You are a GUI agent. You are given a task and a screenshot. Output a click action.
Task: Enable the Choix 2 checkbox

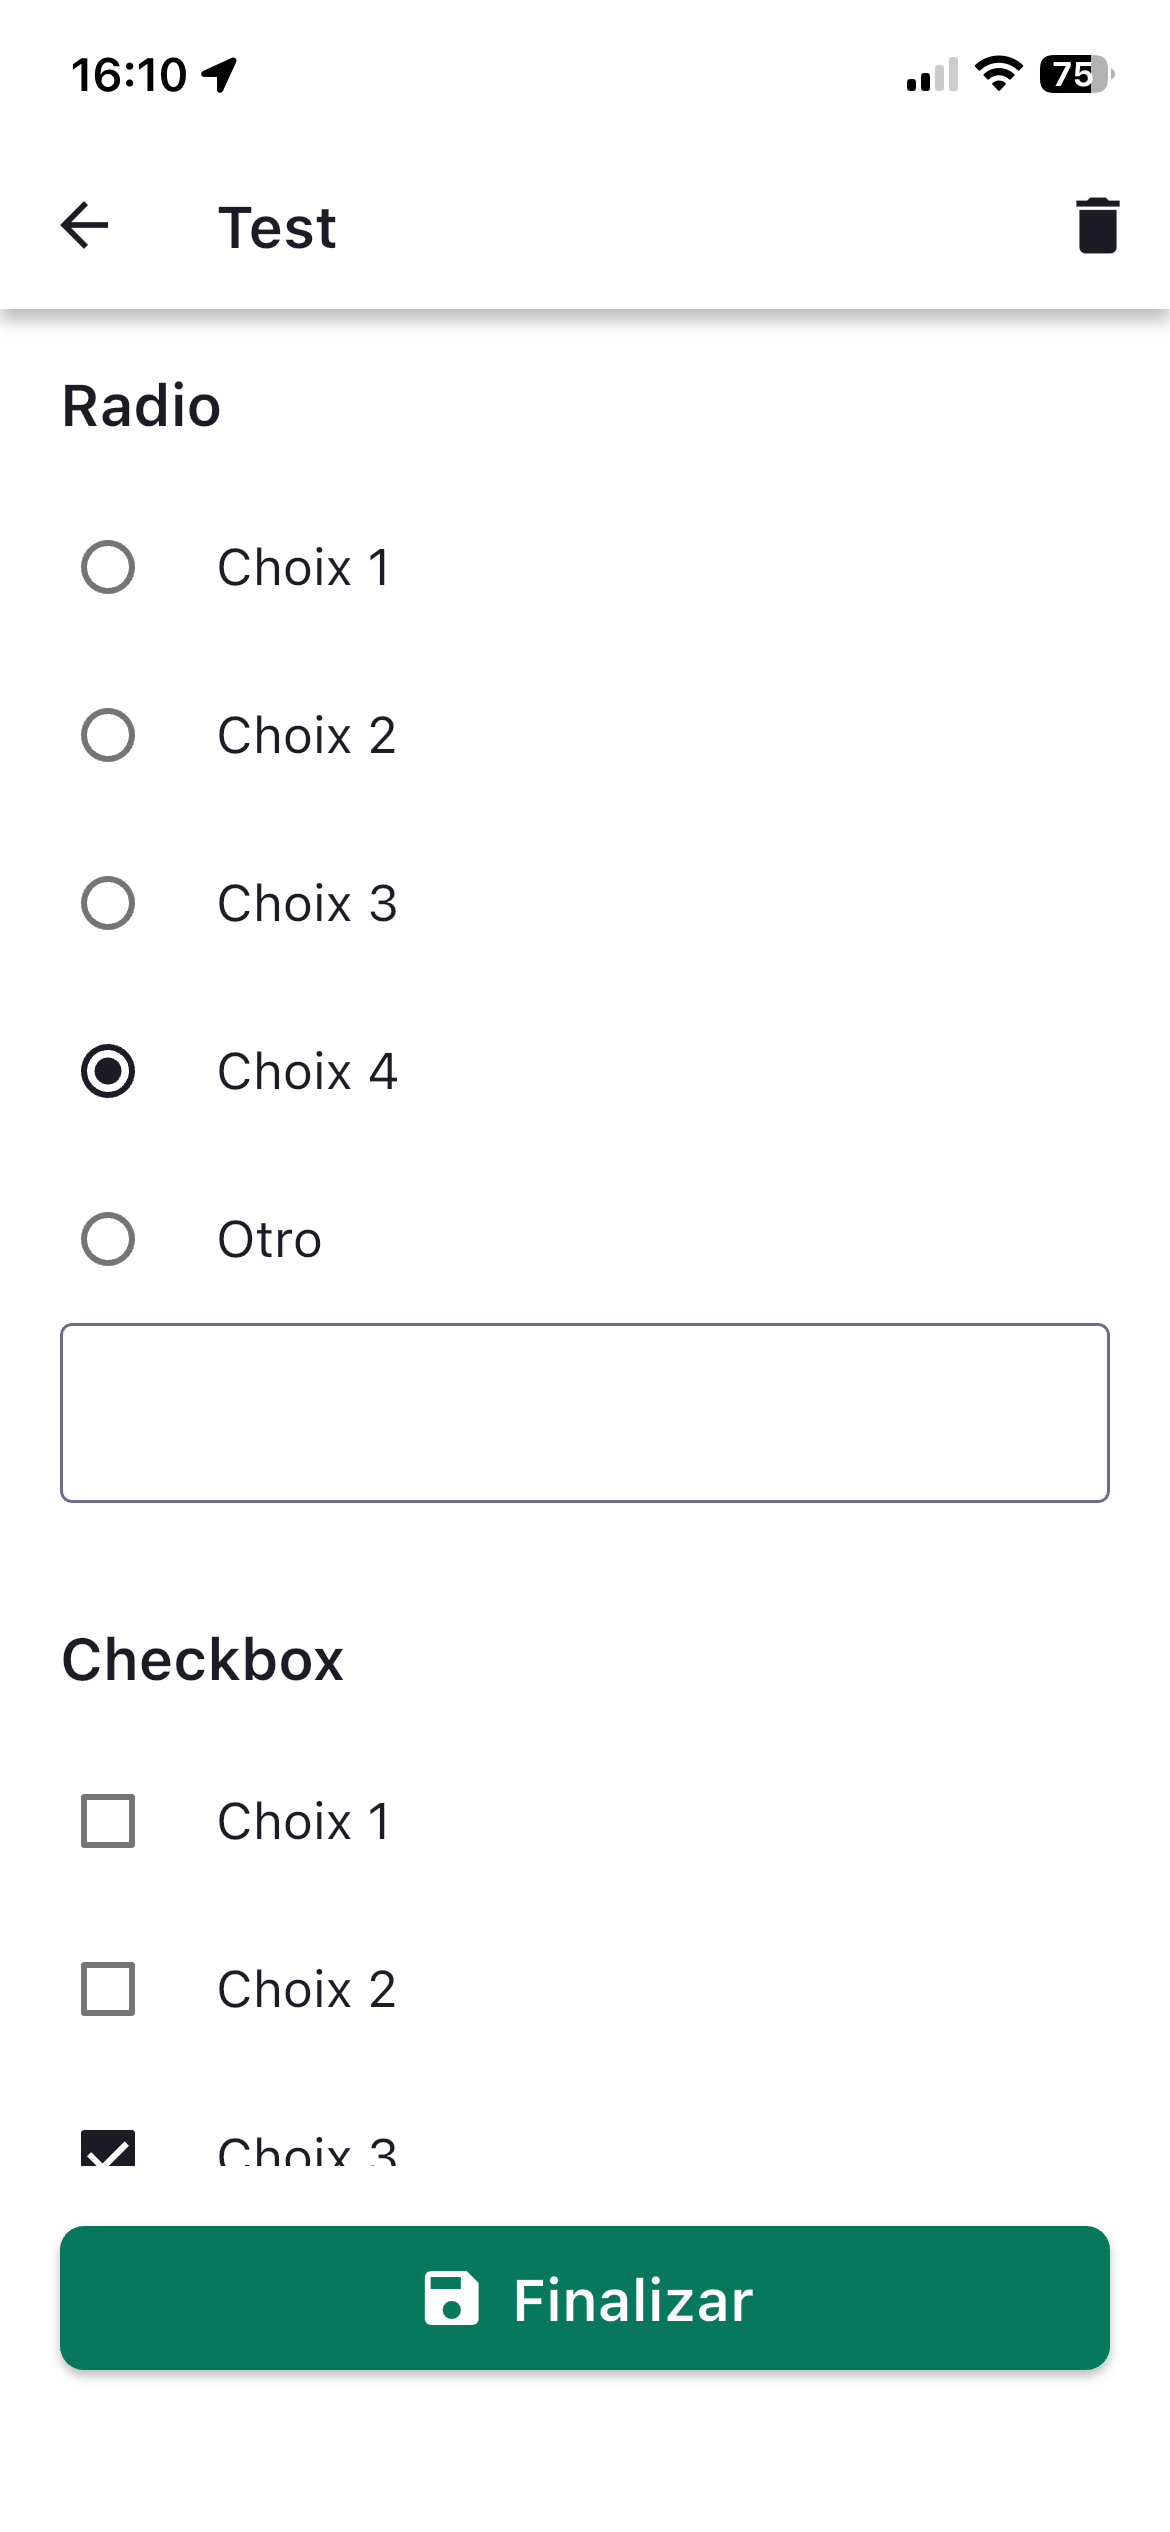pyautogui.click(x=108, y=1989)
